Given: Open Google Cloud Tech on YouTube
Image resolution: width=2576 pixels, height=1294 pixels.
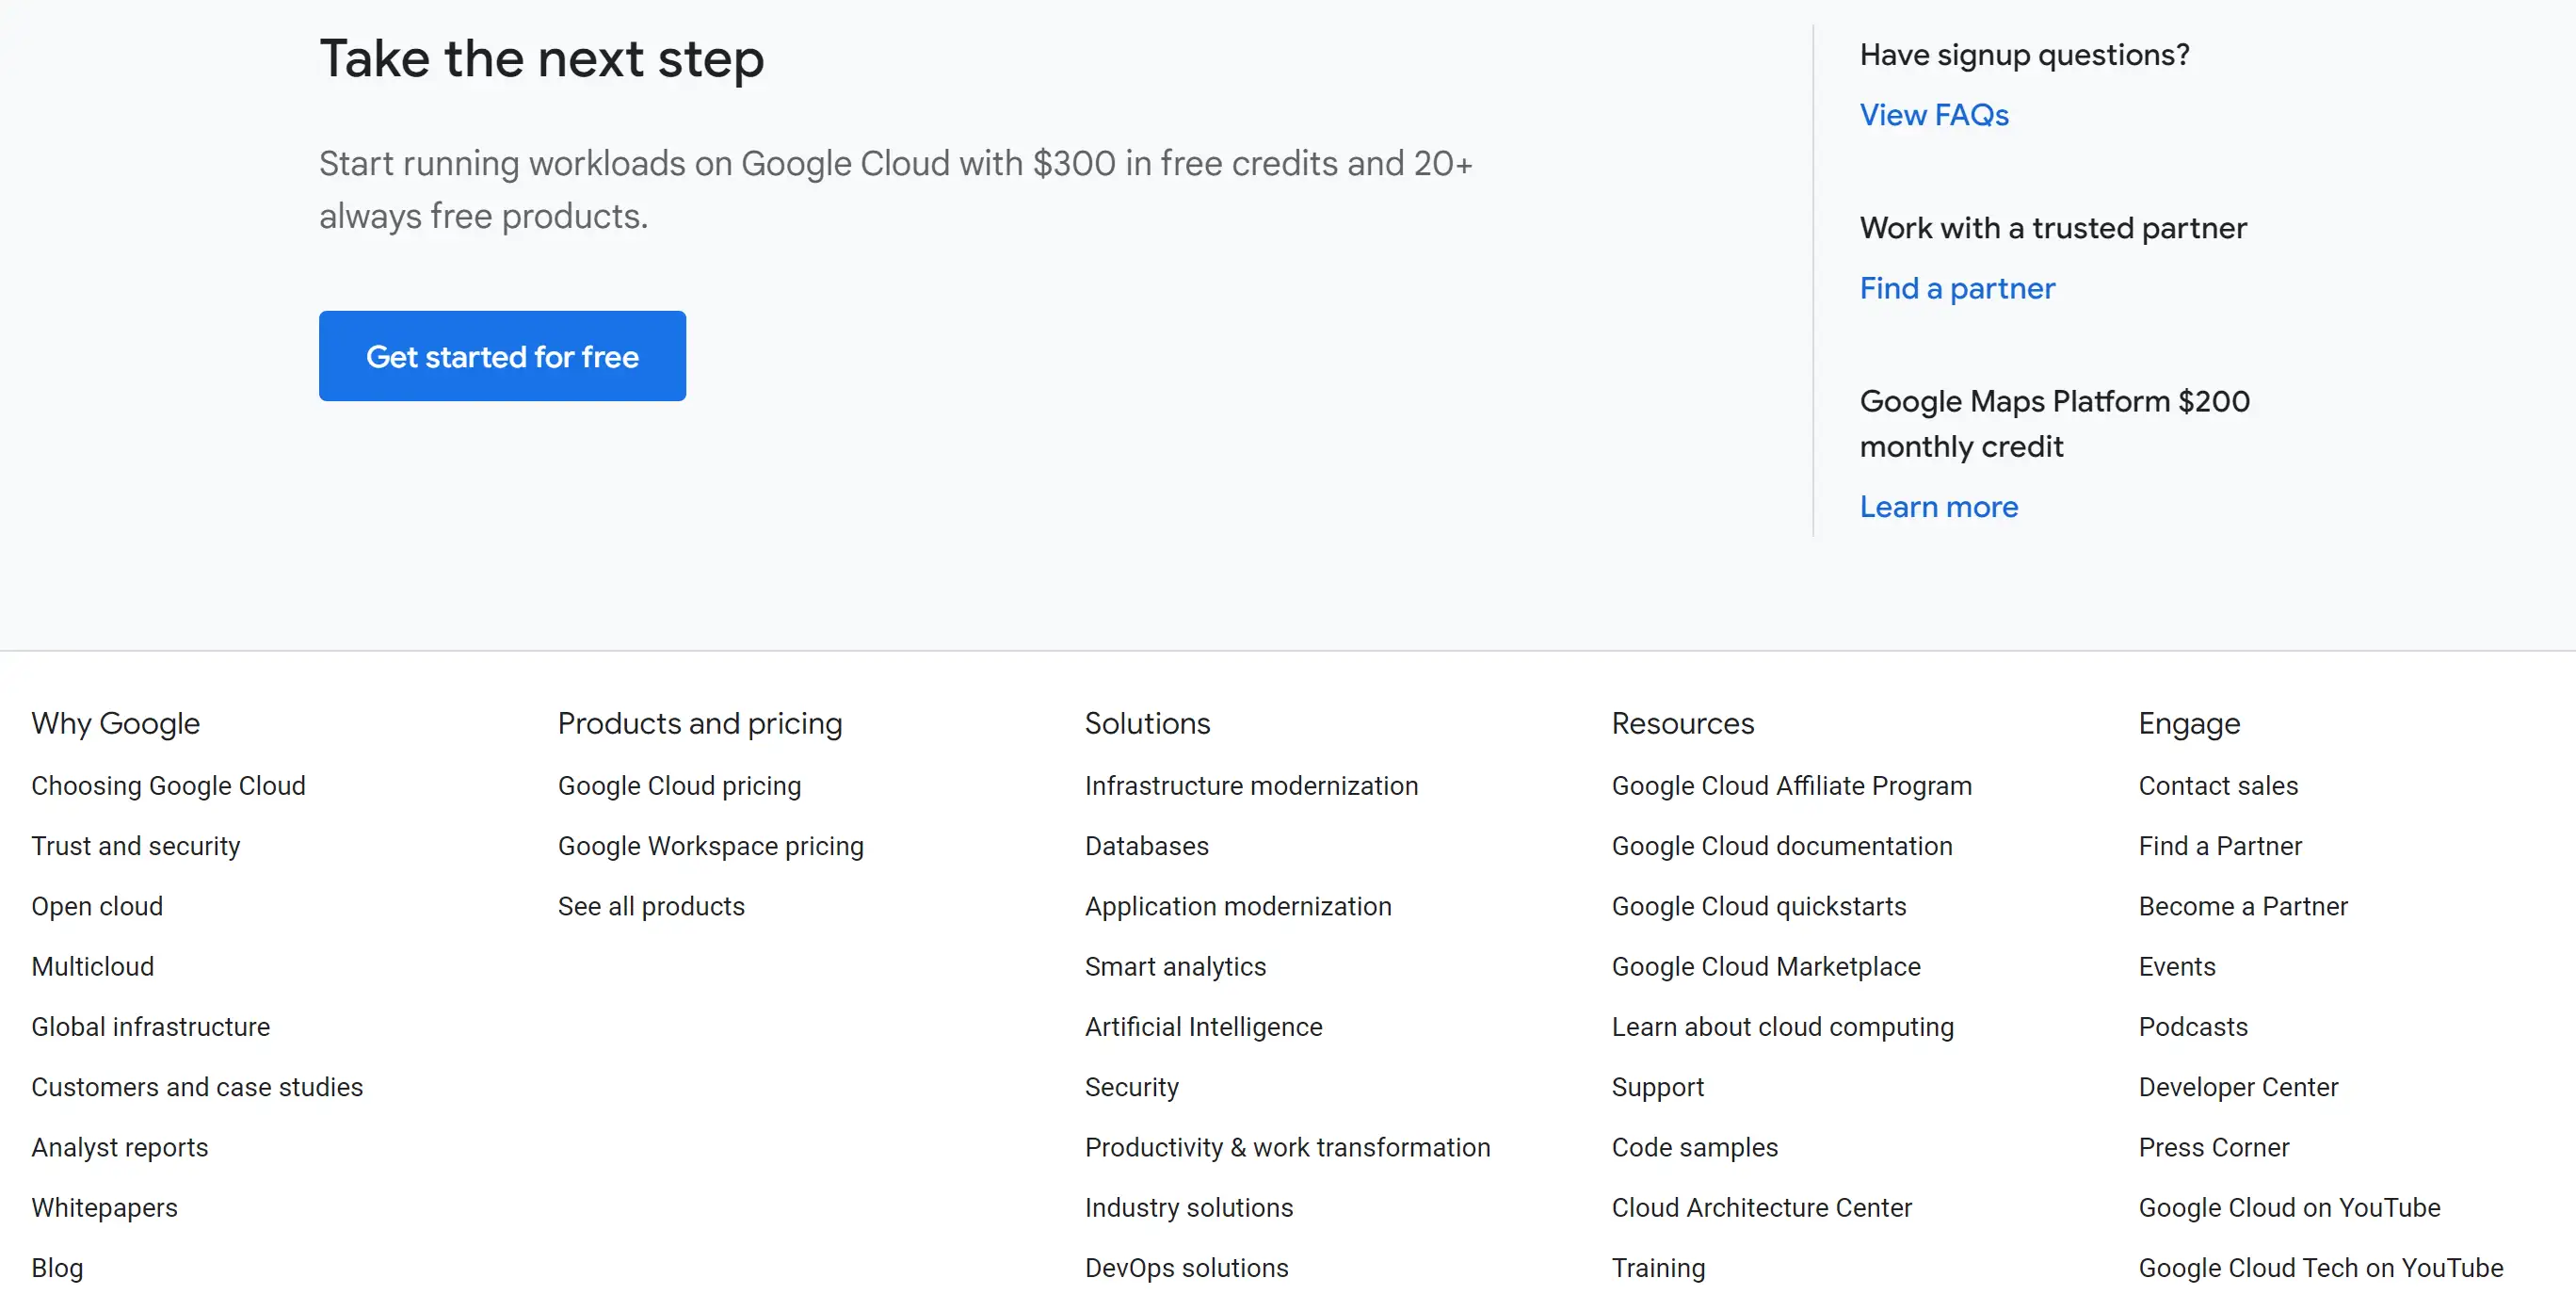Looking at the screenshot, I should [2320, 1268].
